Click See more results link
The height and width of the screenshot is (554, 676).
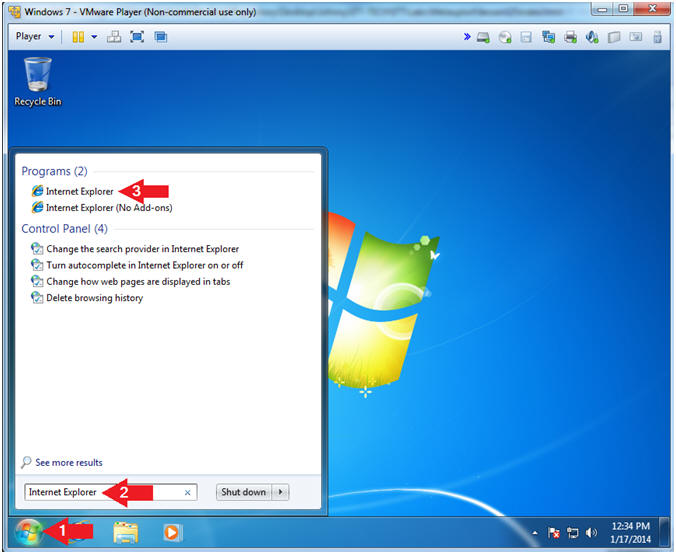[62, 462]
